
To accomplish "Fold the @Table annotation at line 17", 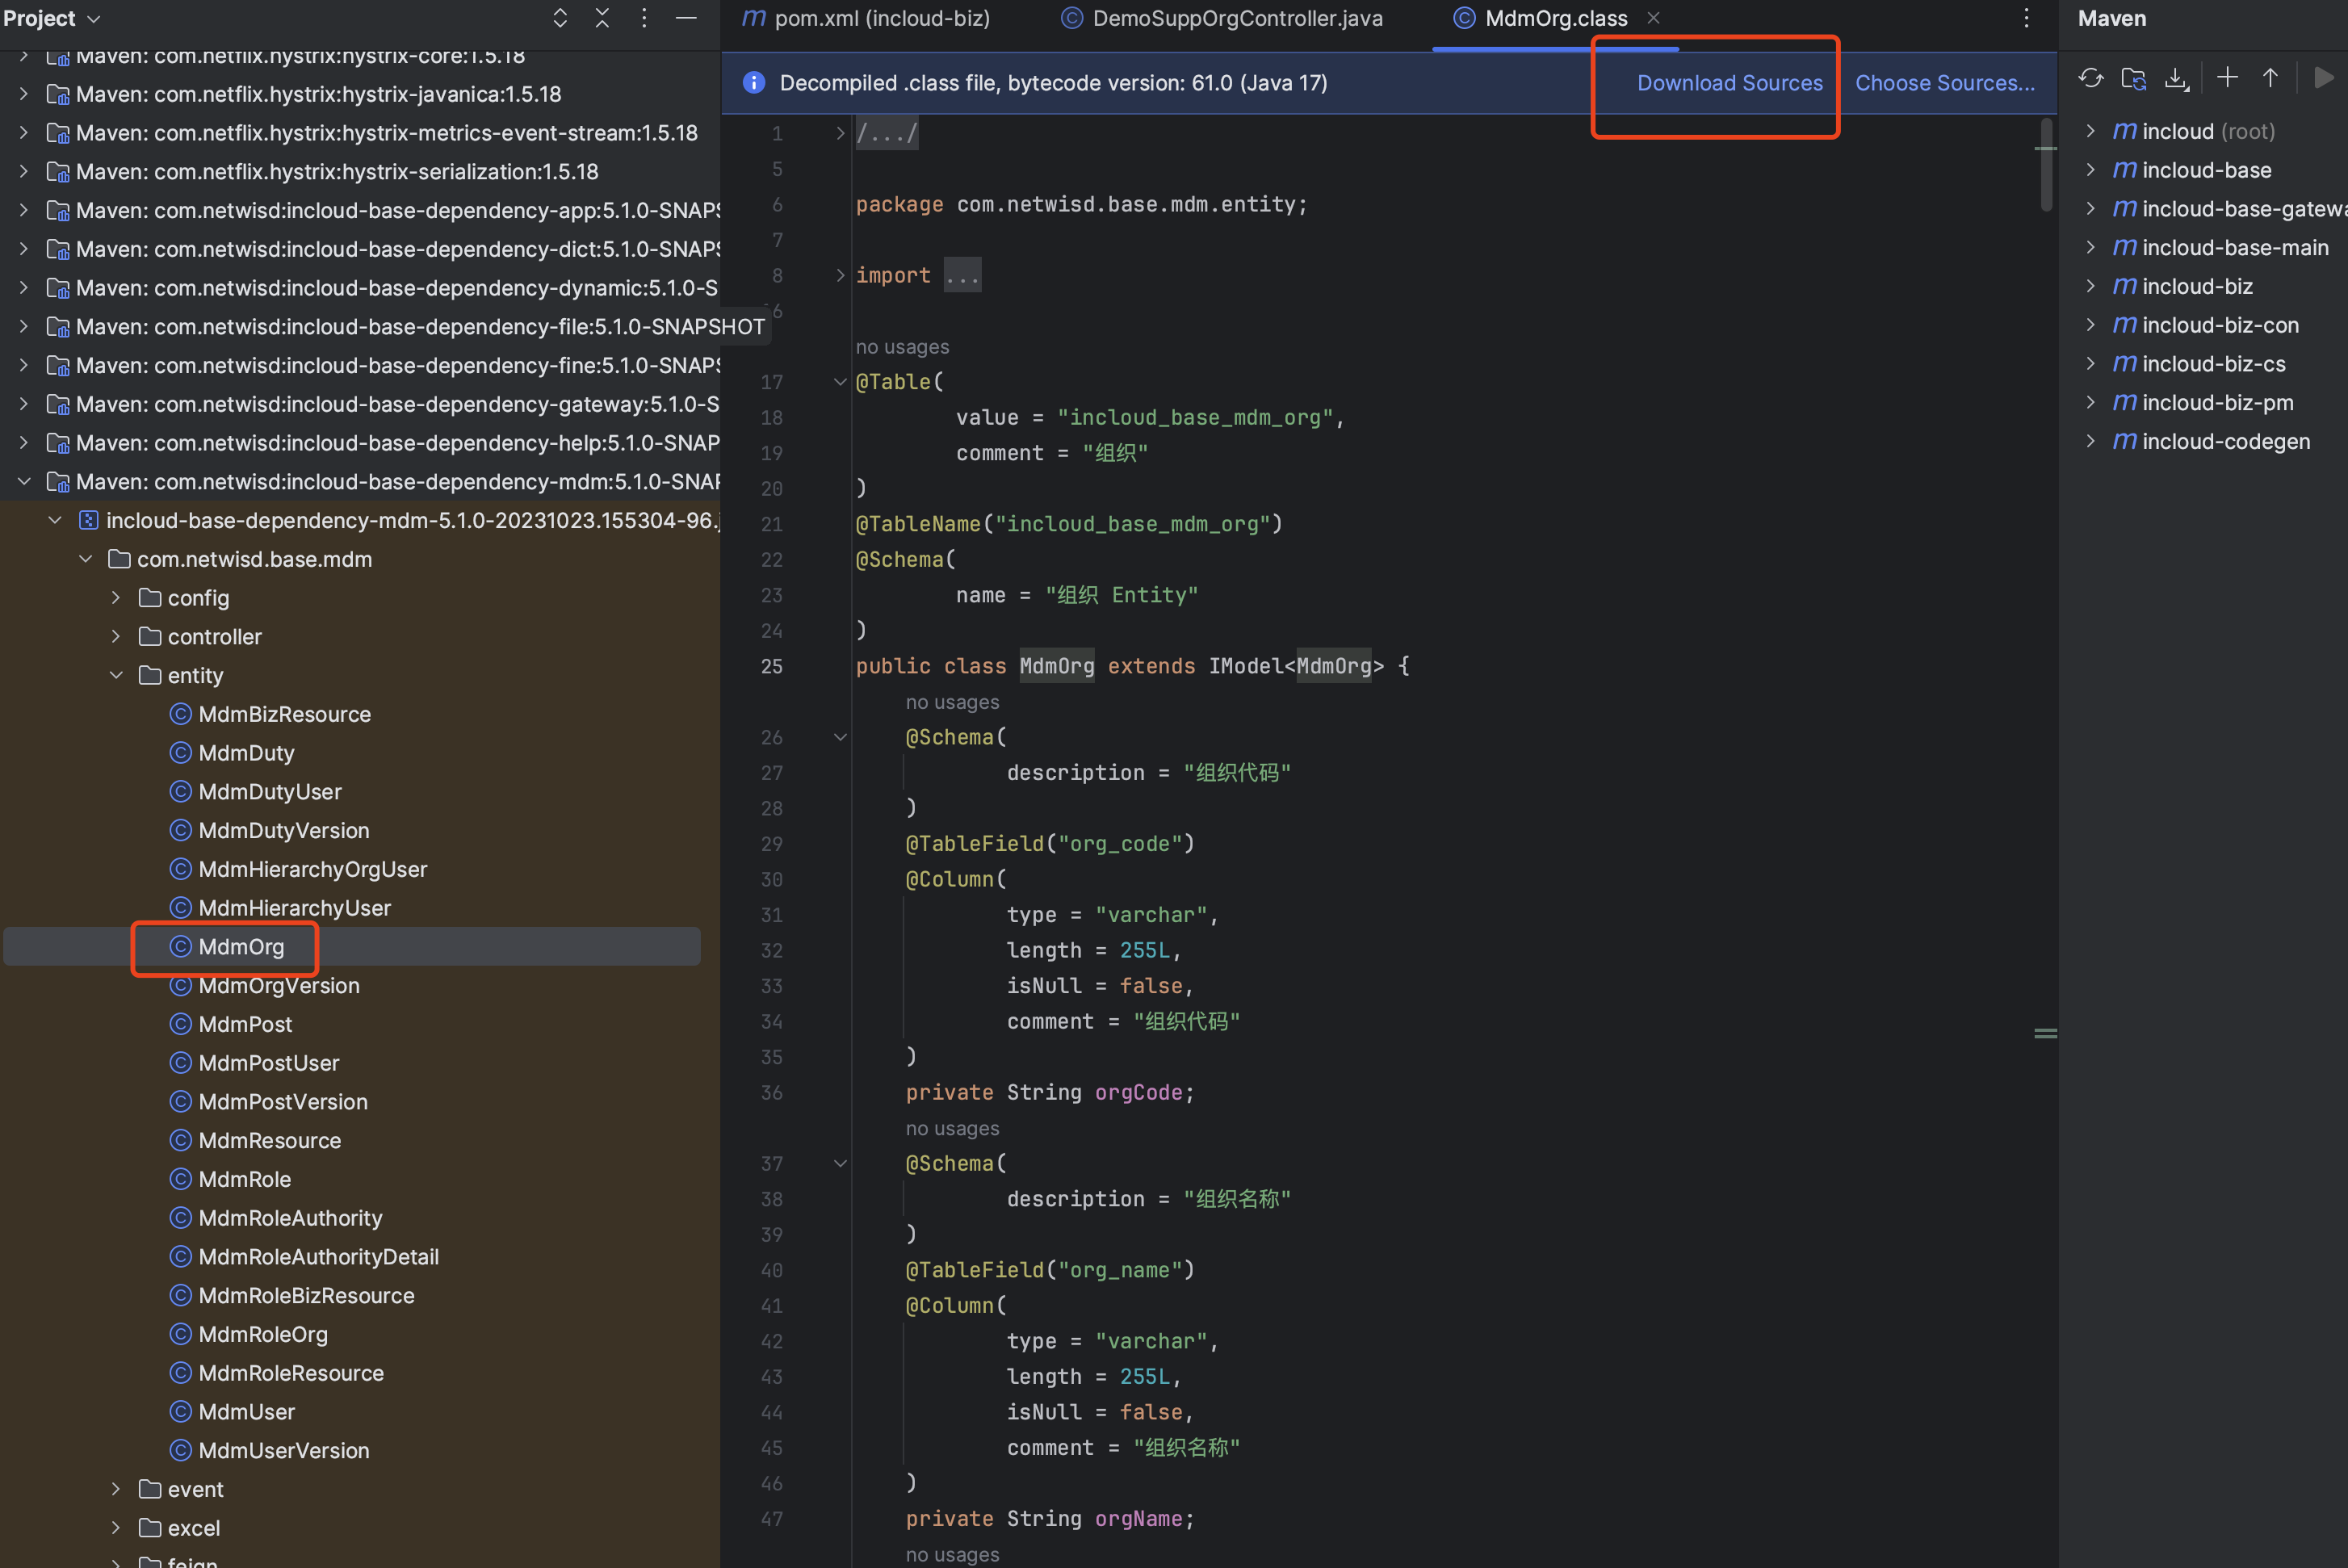I will [840, 382].
